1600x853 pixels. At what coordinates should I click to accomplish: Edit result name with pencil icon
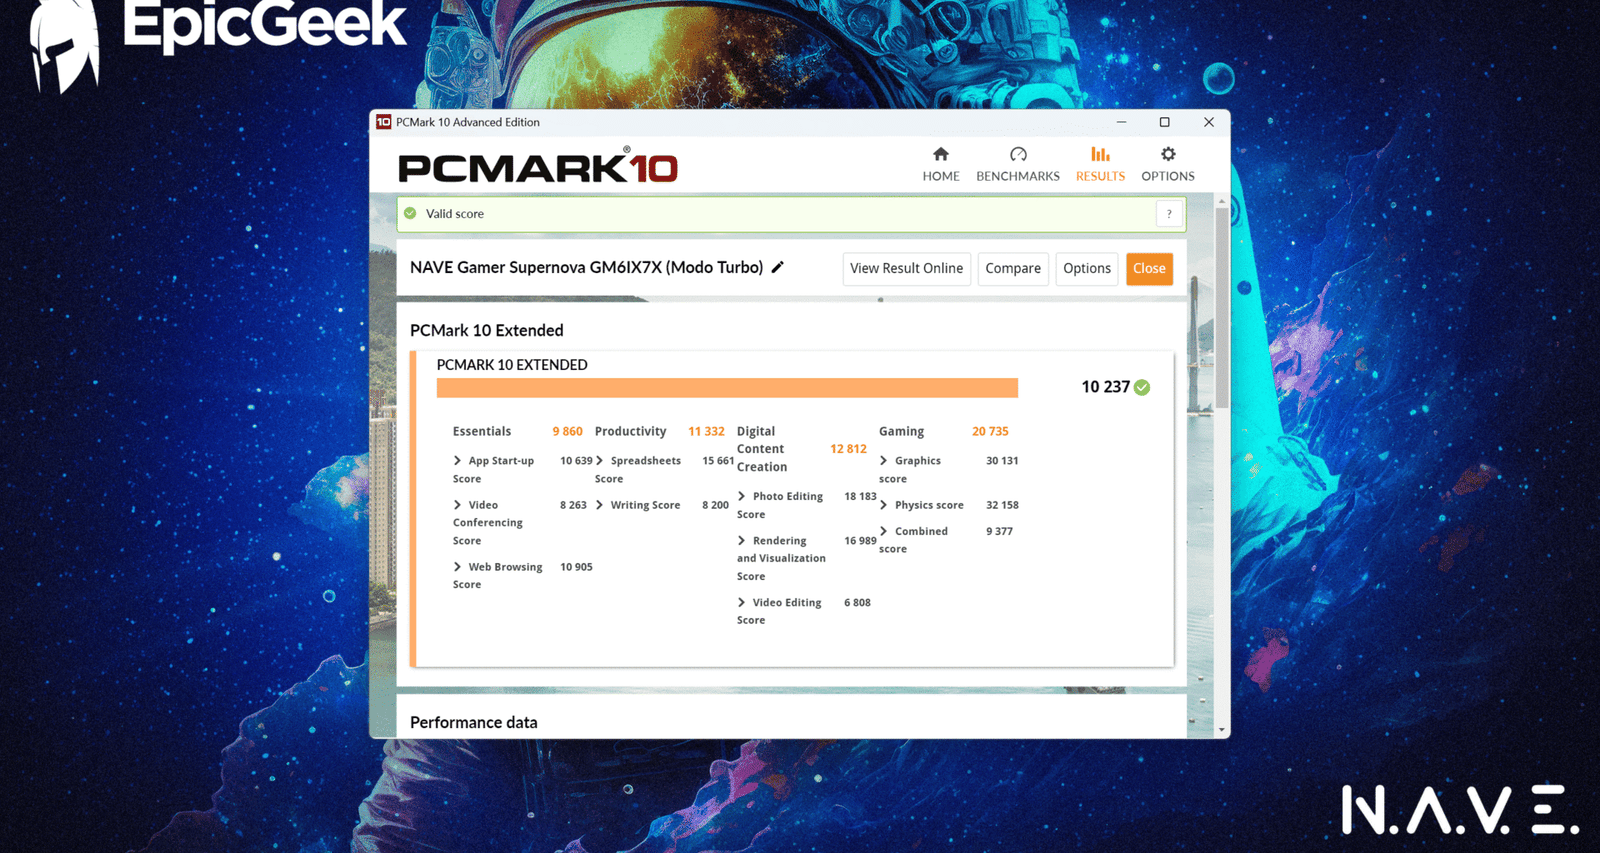[777, 267]
